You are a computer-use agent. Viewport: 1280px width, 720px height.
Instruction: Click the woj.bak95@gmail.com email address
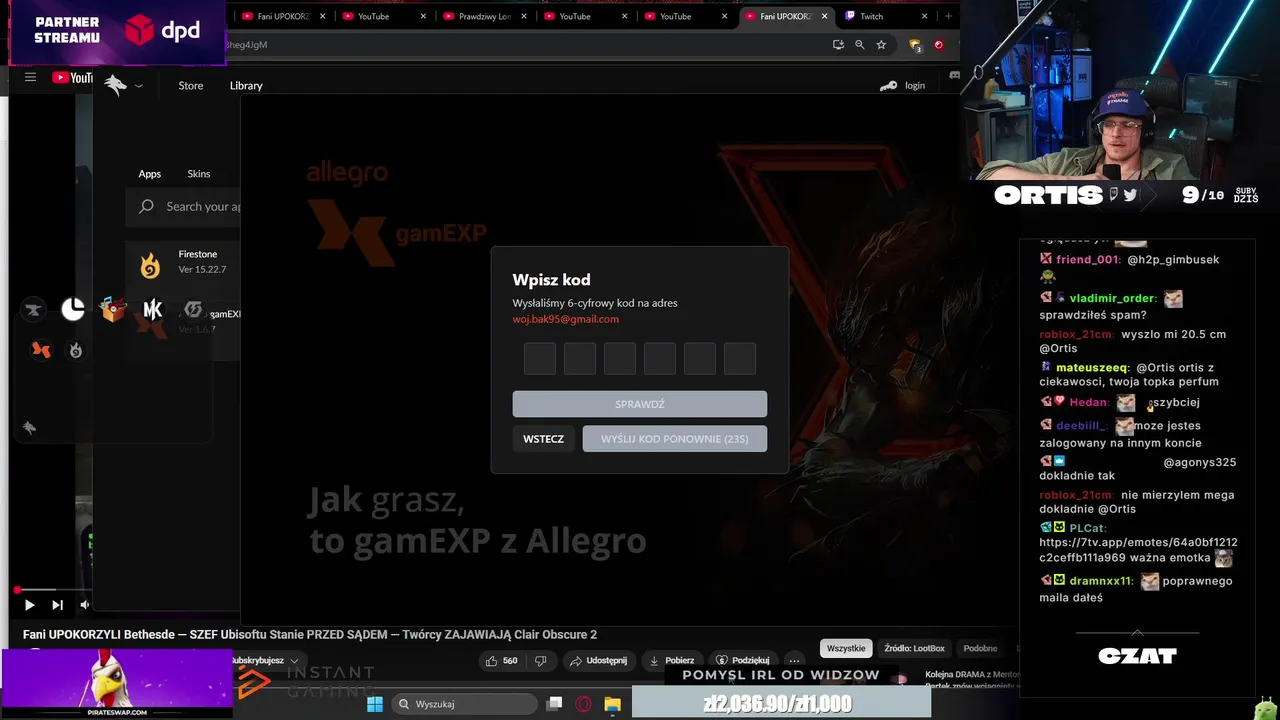click(566, 319)
